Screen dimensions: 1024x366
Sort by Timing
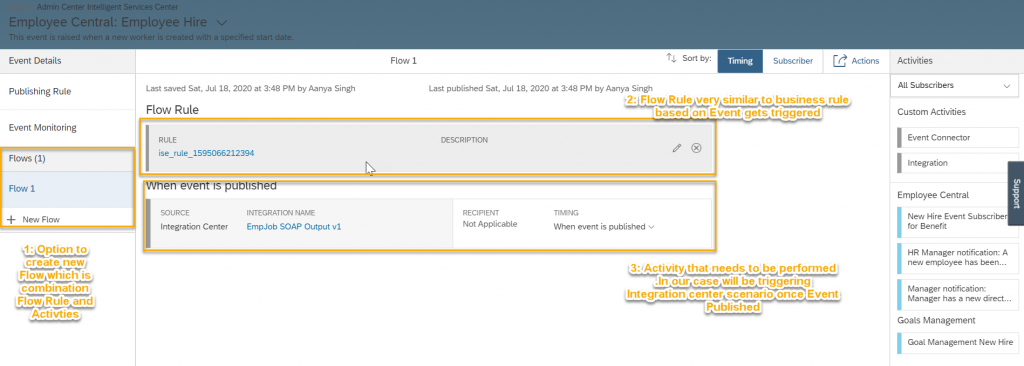(740, 61)
